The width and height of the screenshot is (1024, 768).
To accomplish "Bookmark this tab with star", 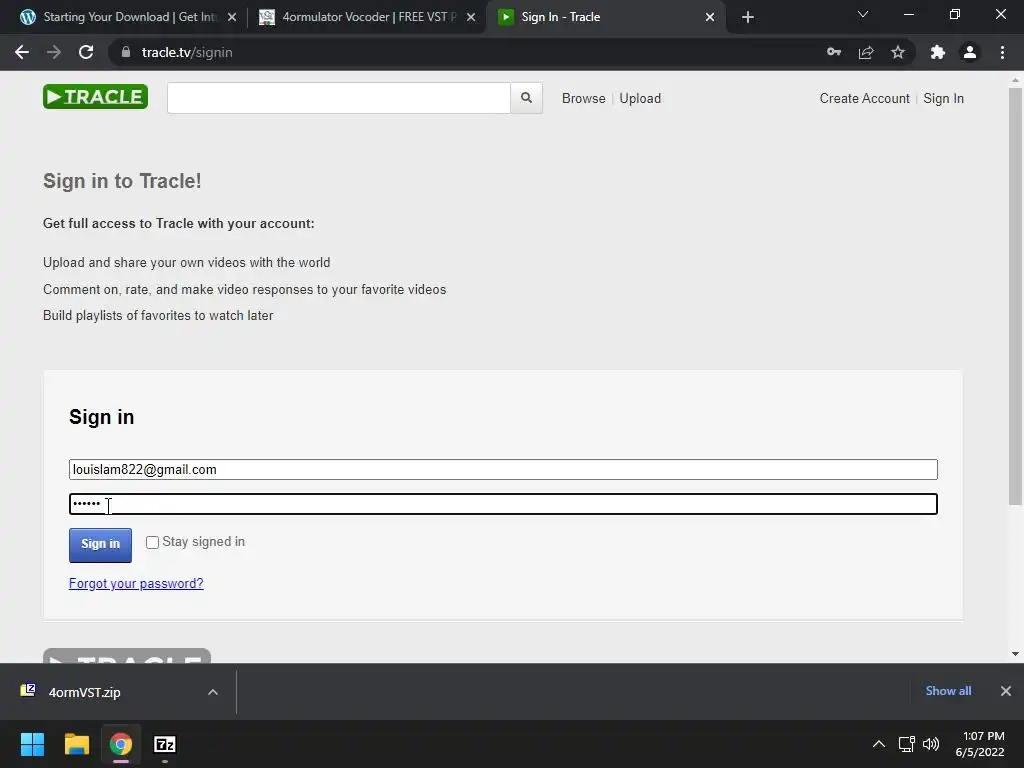I will point(898,52).
